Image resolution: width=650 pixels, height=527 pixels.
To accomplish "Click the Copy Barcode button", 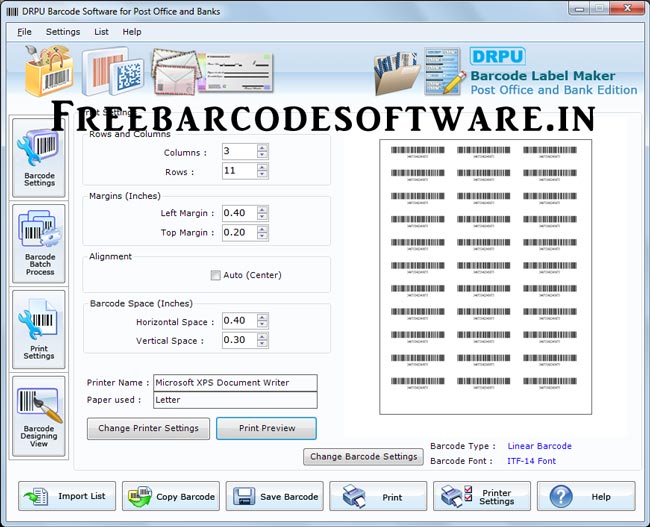I will point(171,496).
